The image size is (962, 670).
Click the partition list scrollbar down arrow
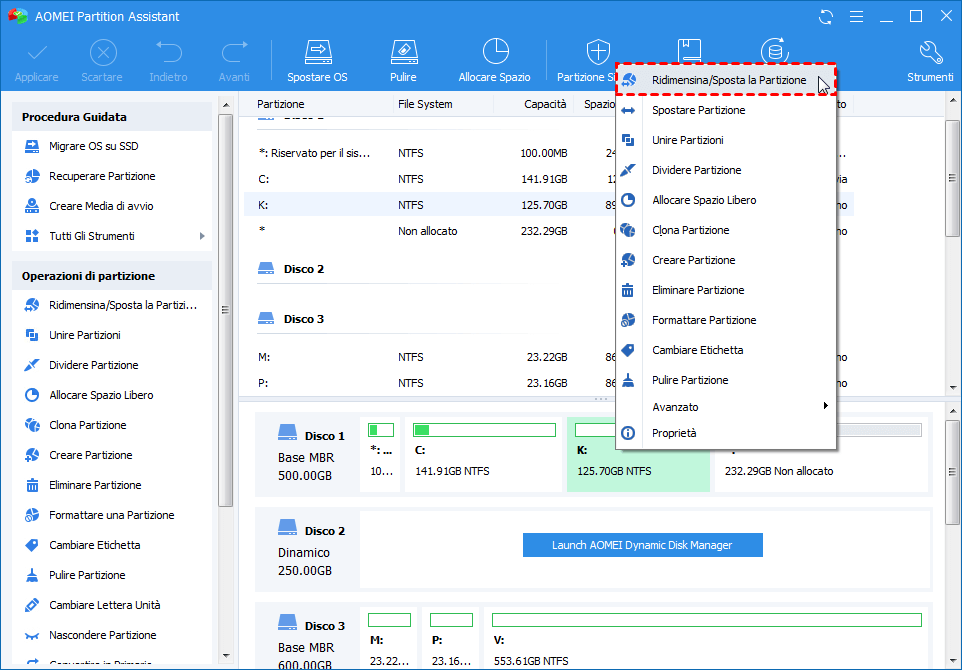(952, 388)
